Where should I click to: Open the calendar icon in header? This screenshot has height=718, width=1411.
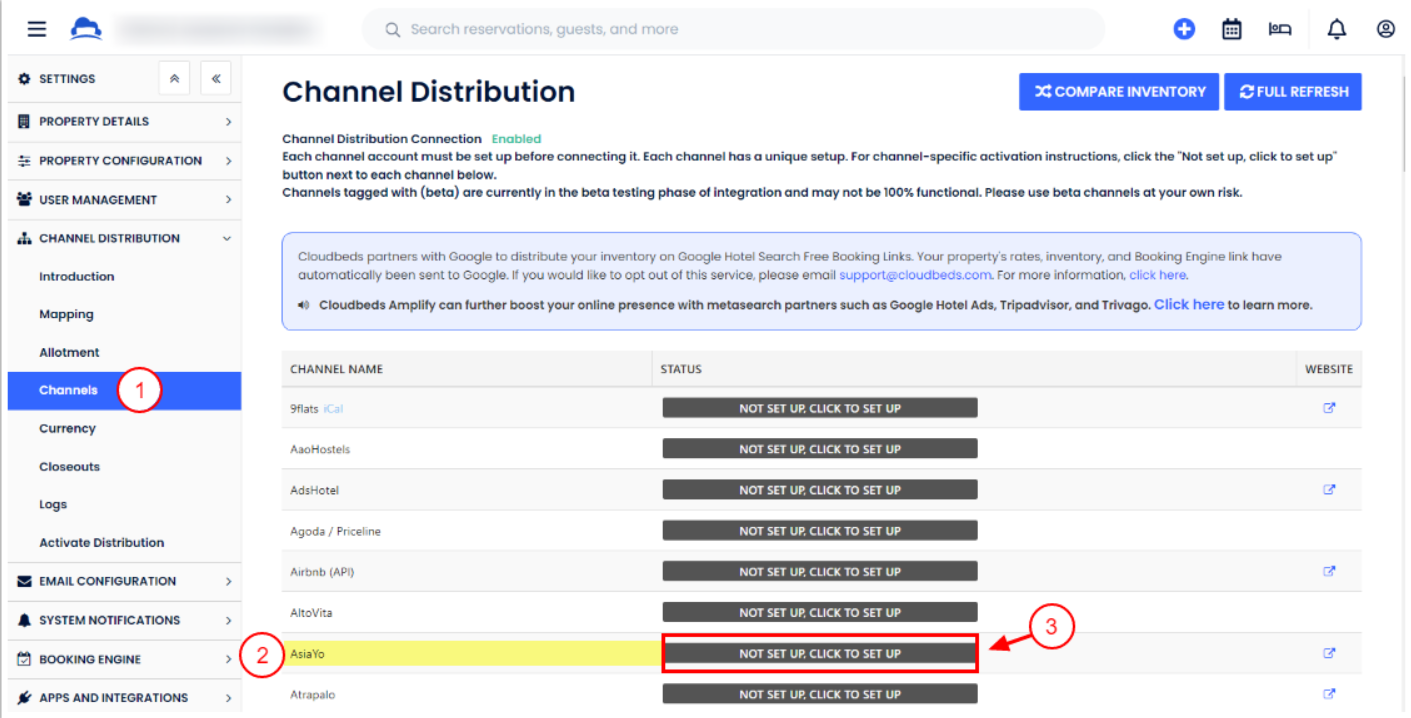tap(1232, 29)
